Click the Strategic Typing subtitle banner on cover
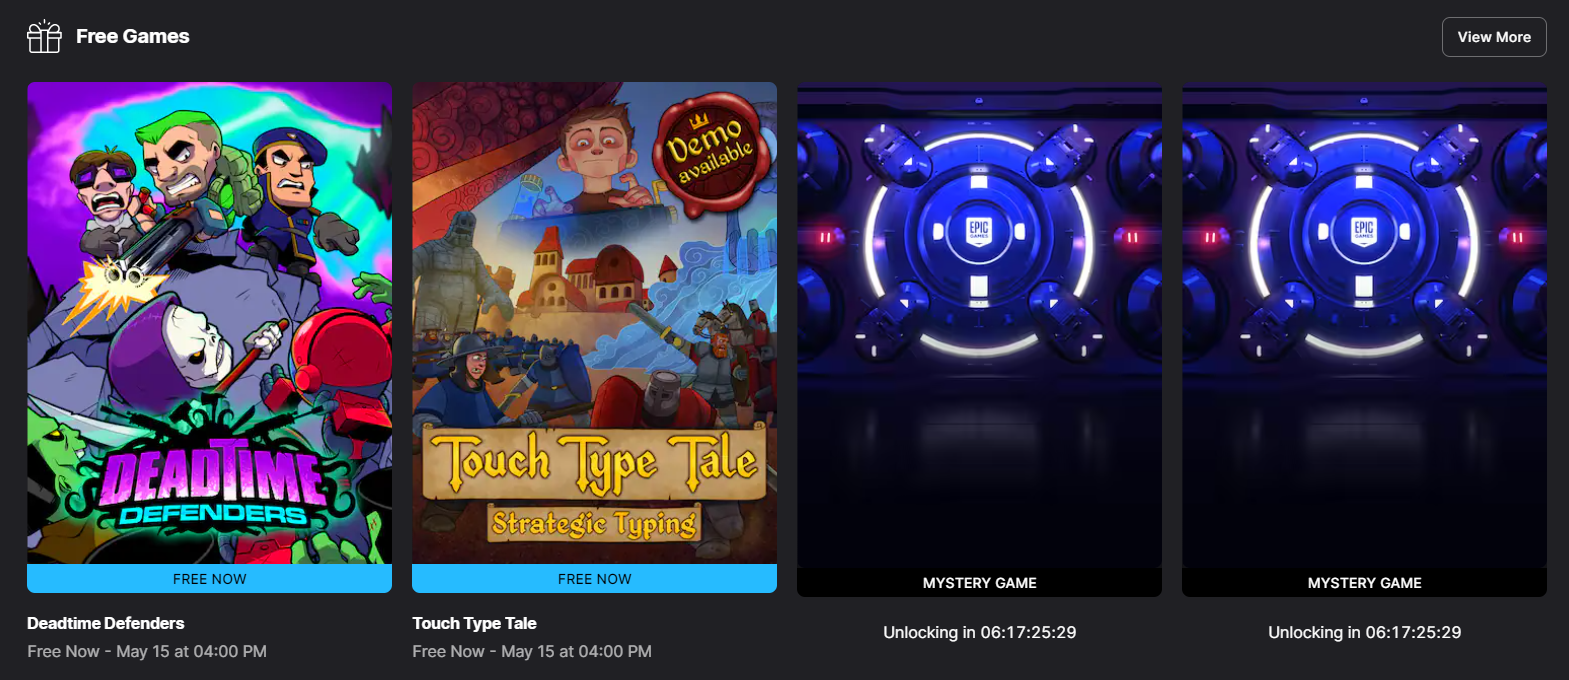 click(594, 523)
